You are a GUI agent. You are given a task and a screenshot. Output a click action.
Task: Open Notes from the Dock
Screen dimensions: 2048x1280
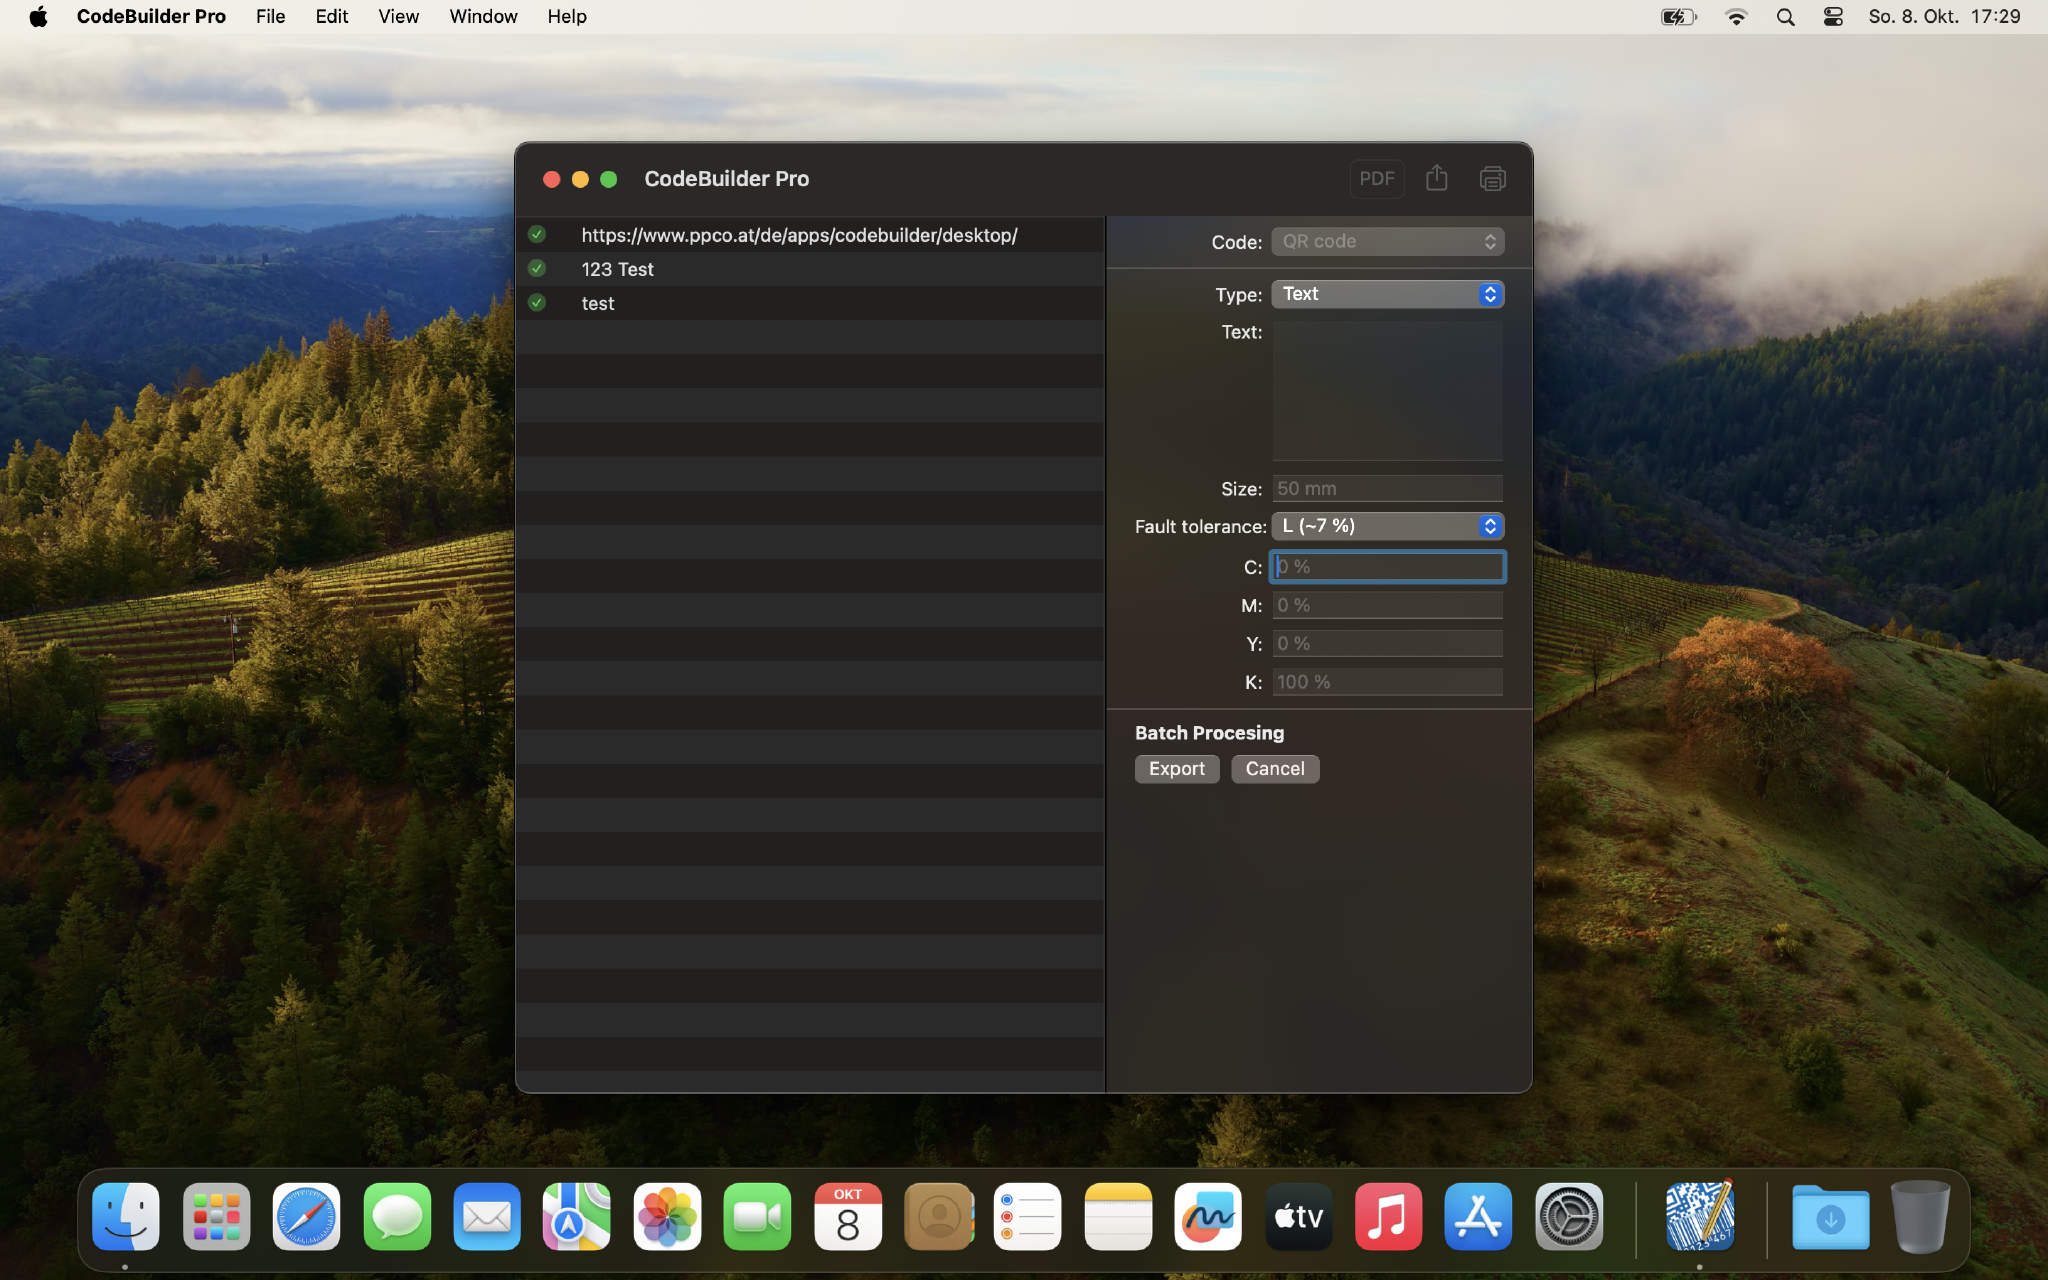point(1118,1217)
